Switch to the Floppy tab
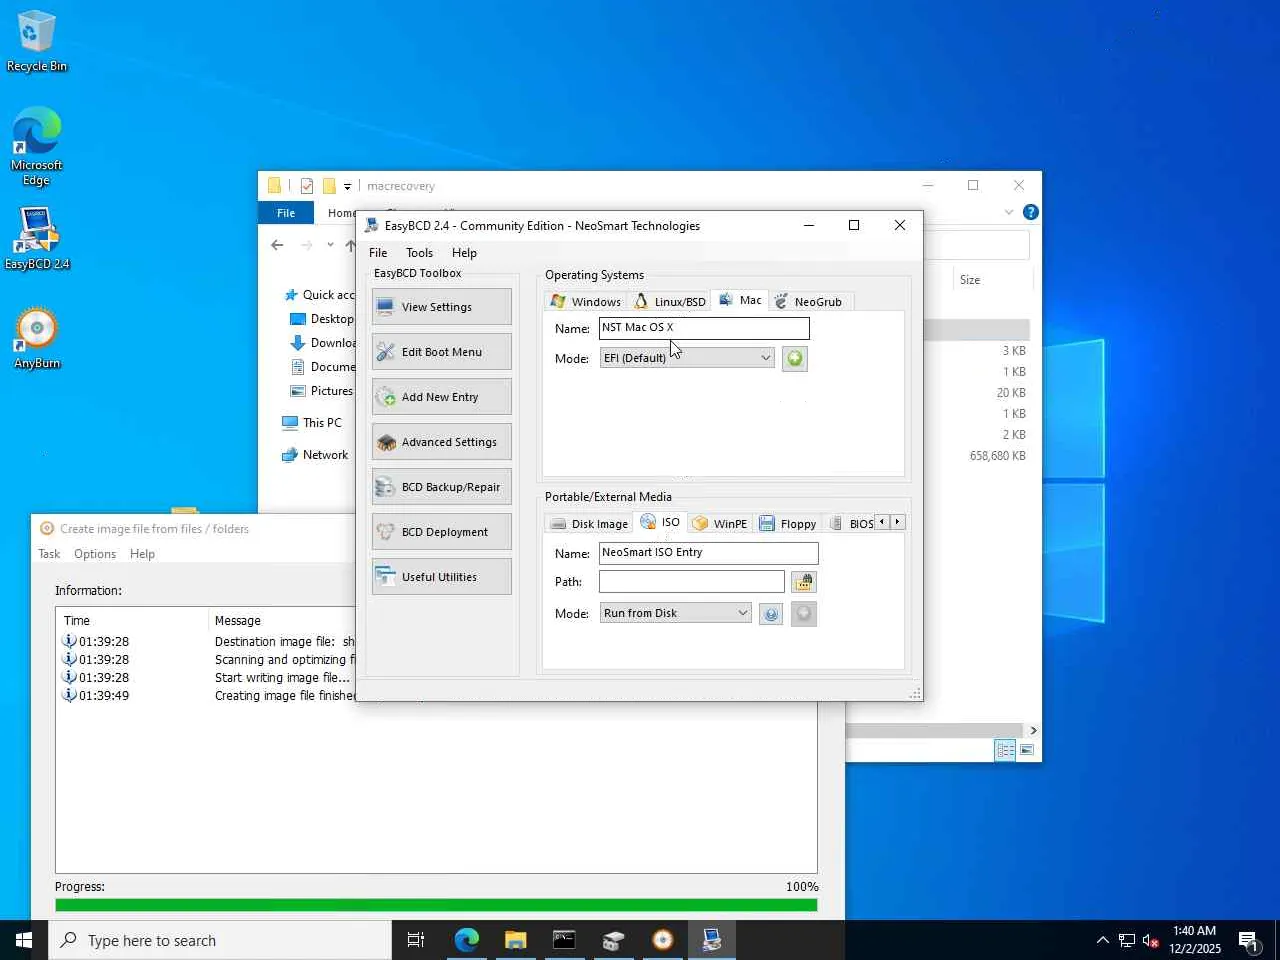The image size is (1280, 960). pyautogui.click(x=788, y=523)
